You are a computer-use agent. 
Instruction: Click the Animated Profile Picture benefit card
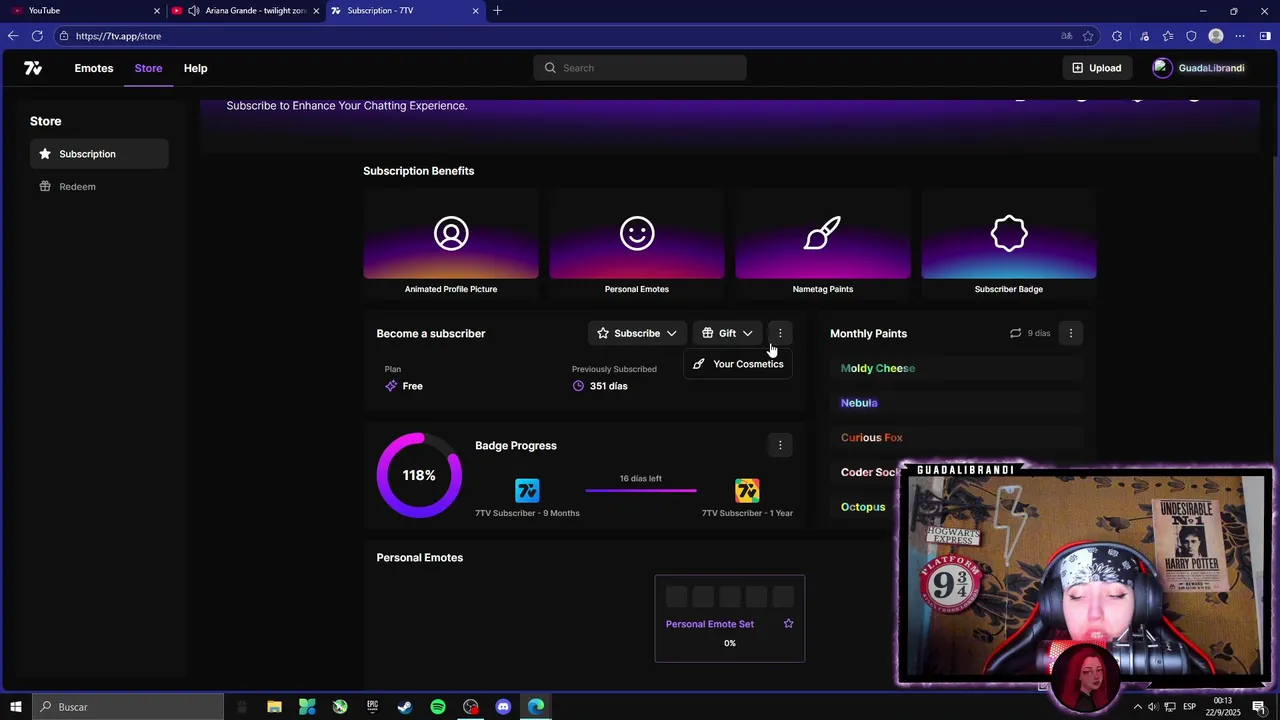tap(451, 243)
